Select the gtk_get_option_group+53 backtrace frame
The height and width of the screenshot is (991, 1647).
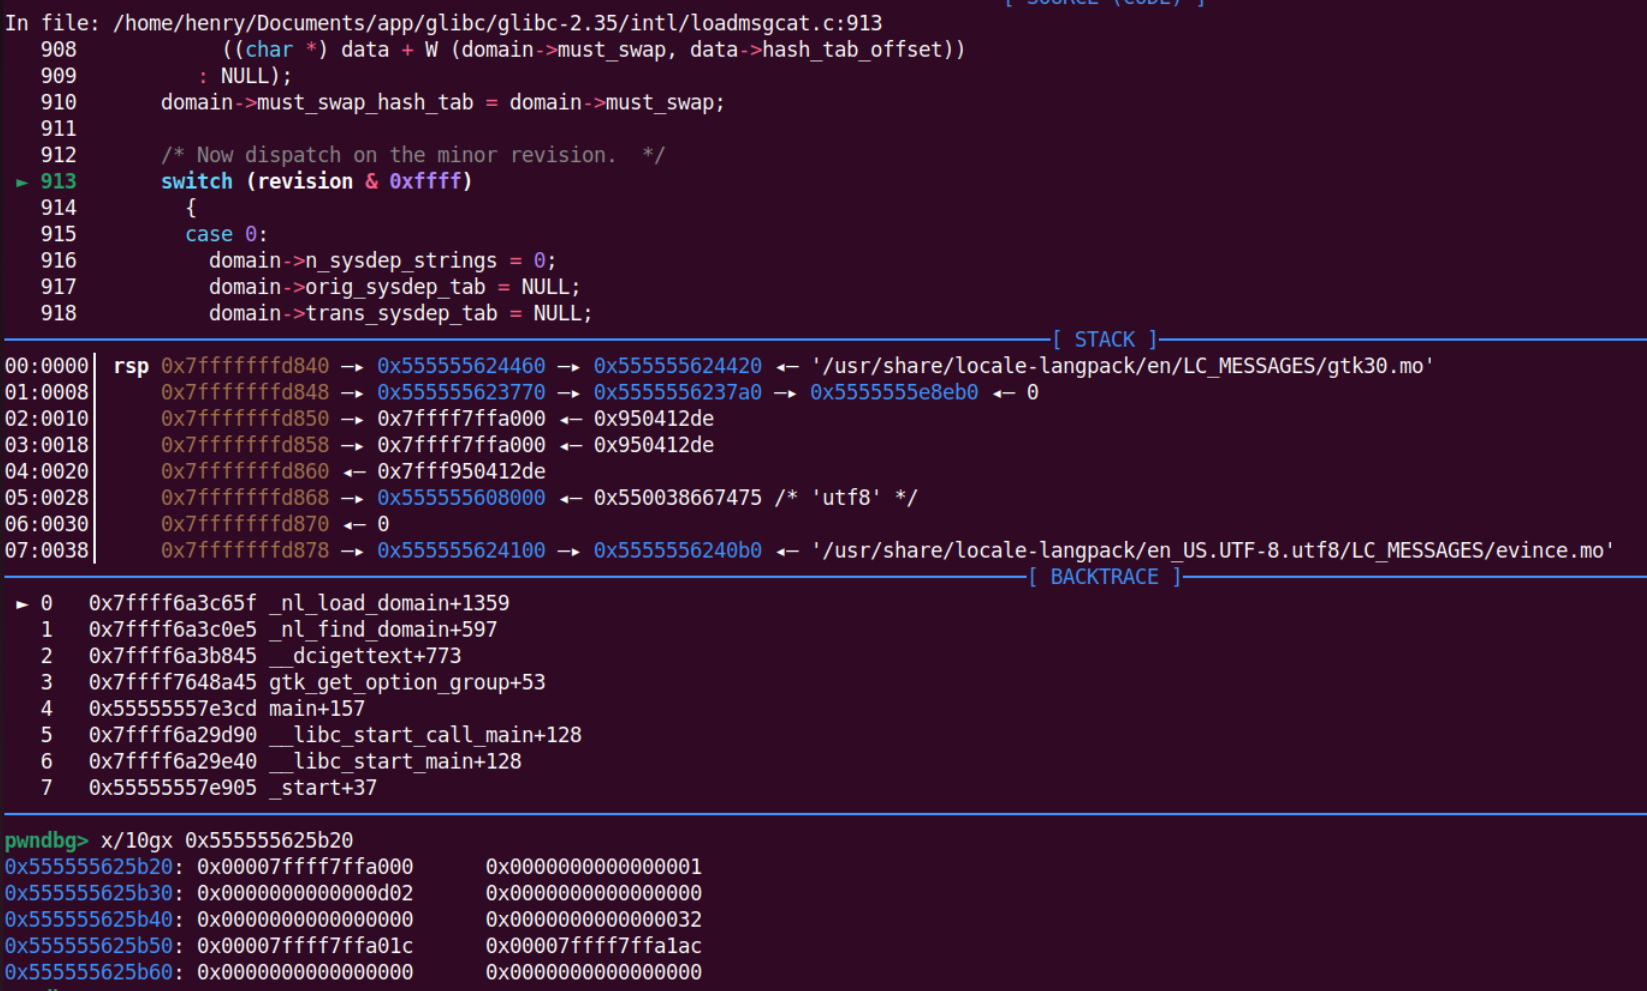coord(407,682)
